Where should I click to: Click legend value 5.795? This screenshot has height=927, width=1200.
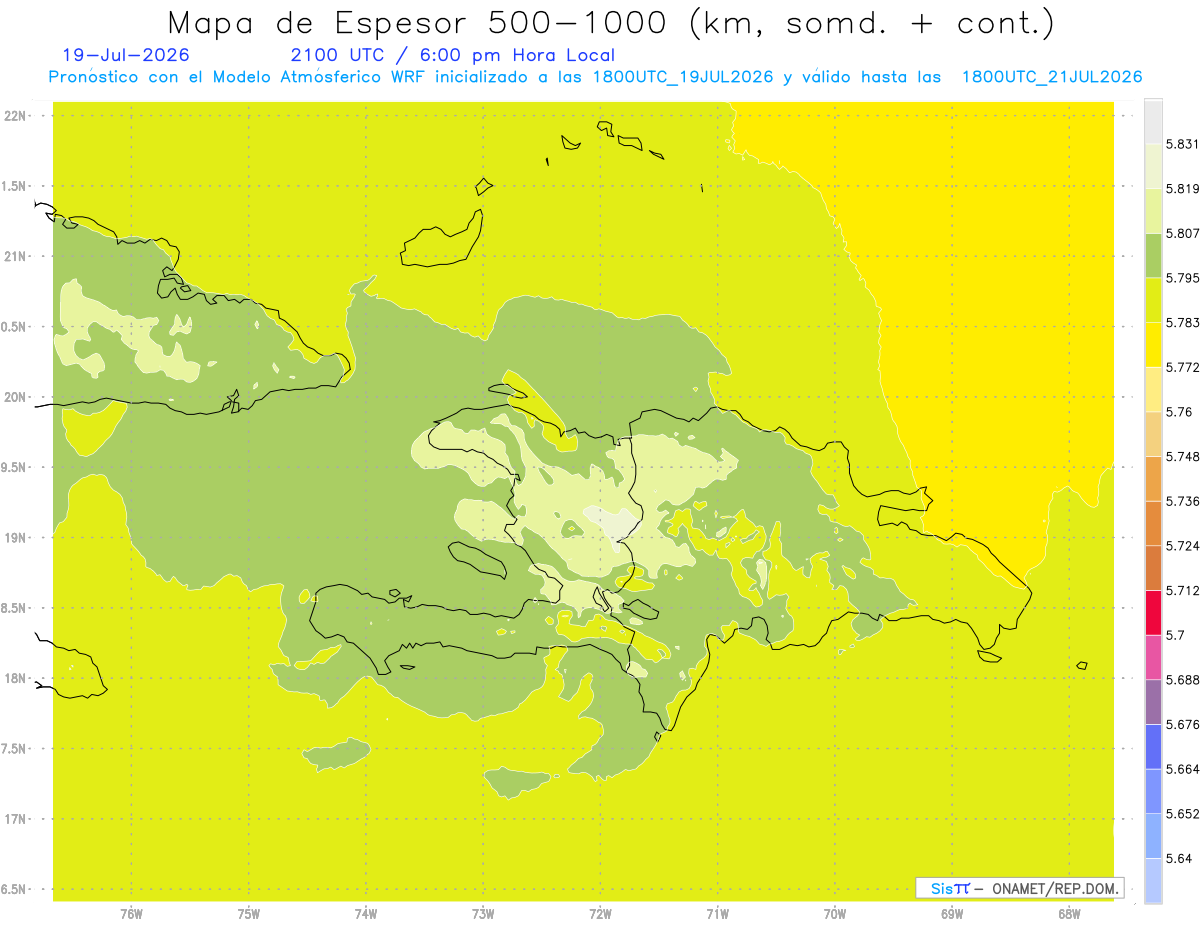coord(1183,278)
